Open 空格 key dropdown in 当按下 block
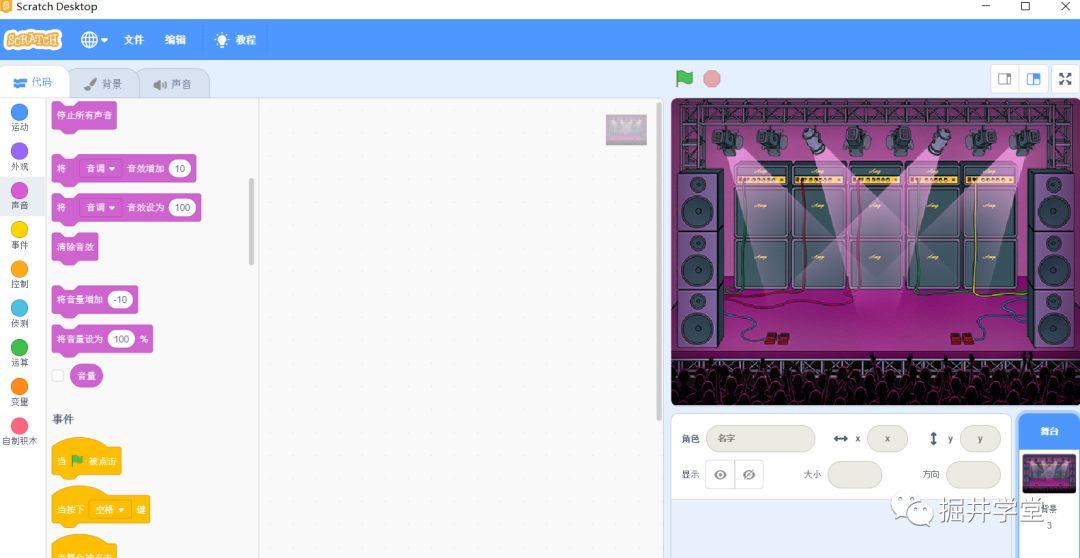Image resolution: width=1080 pixels, height=558 pixels. pos(110,510)
